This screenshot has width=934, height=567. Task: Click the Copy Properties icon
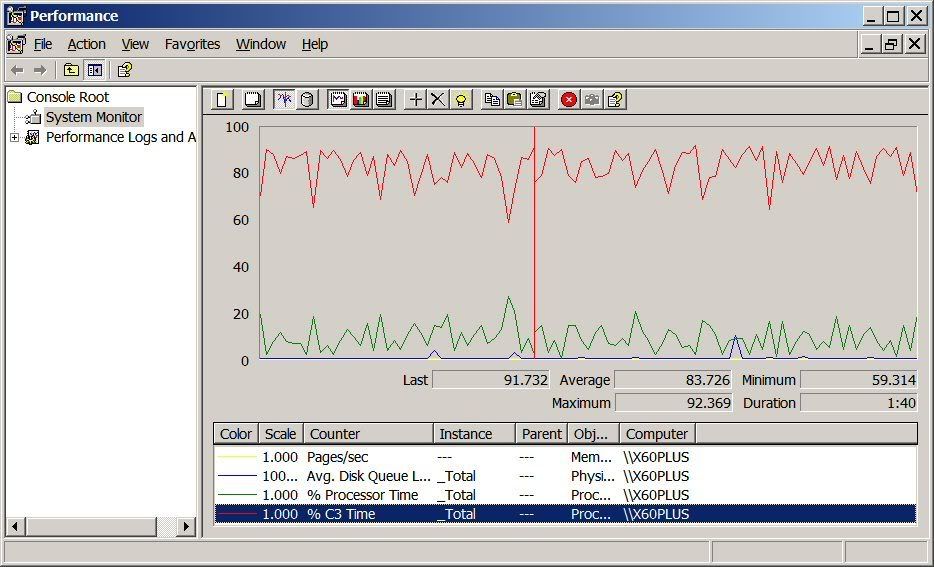coord(492,99)
